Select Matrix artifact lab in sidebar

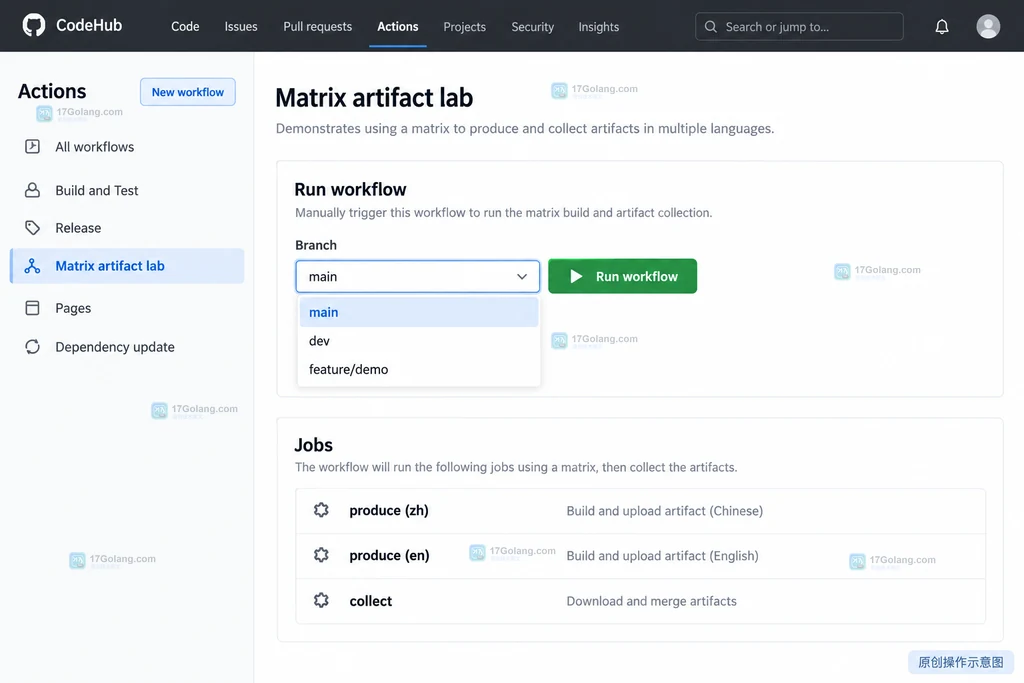tap(127, 266)
